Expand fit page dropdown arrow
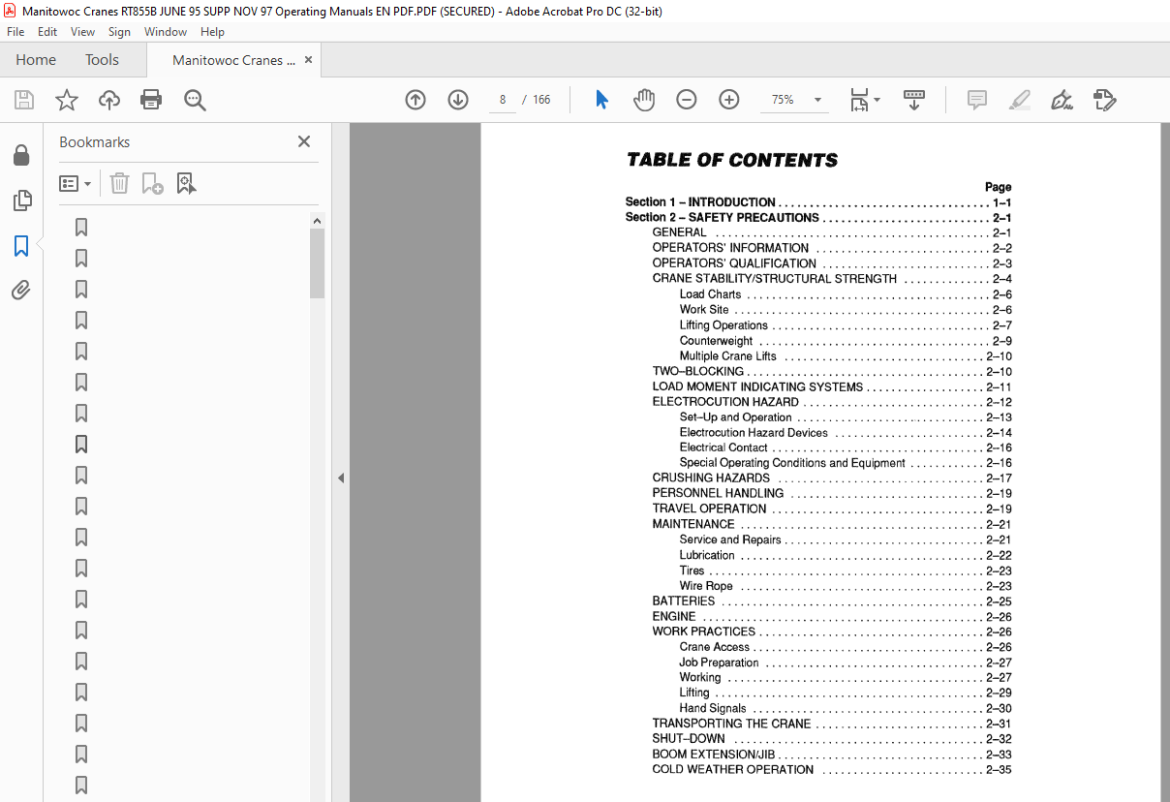Viewport: 1170px width, 802px height. (877, 100)
